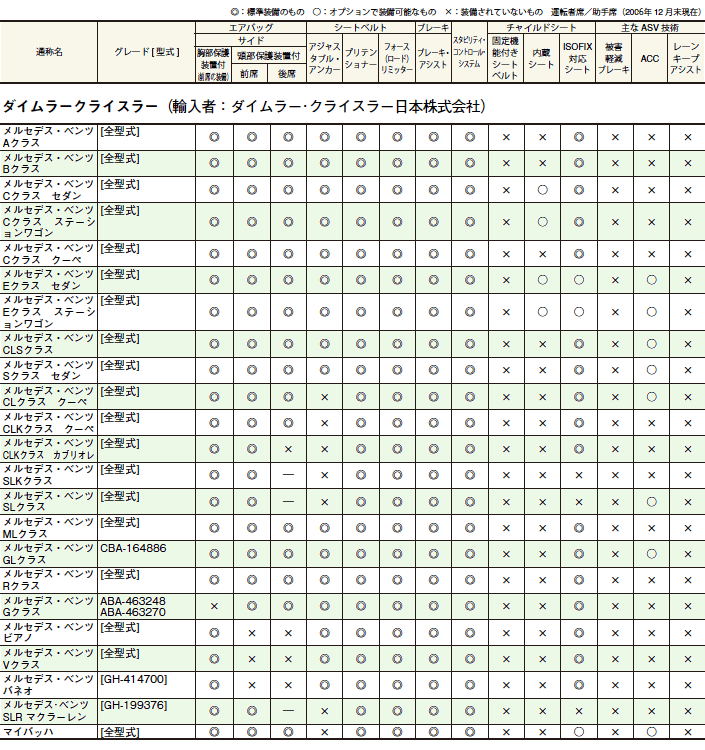Click the CLKクラス カブリオレ row name
This screenshot has width=705, height=750.
(48, 449)
